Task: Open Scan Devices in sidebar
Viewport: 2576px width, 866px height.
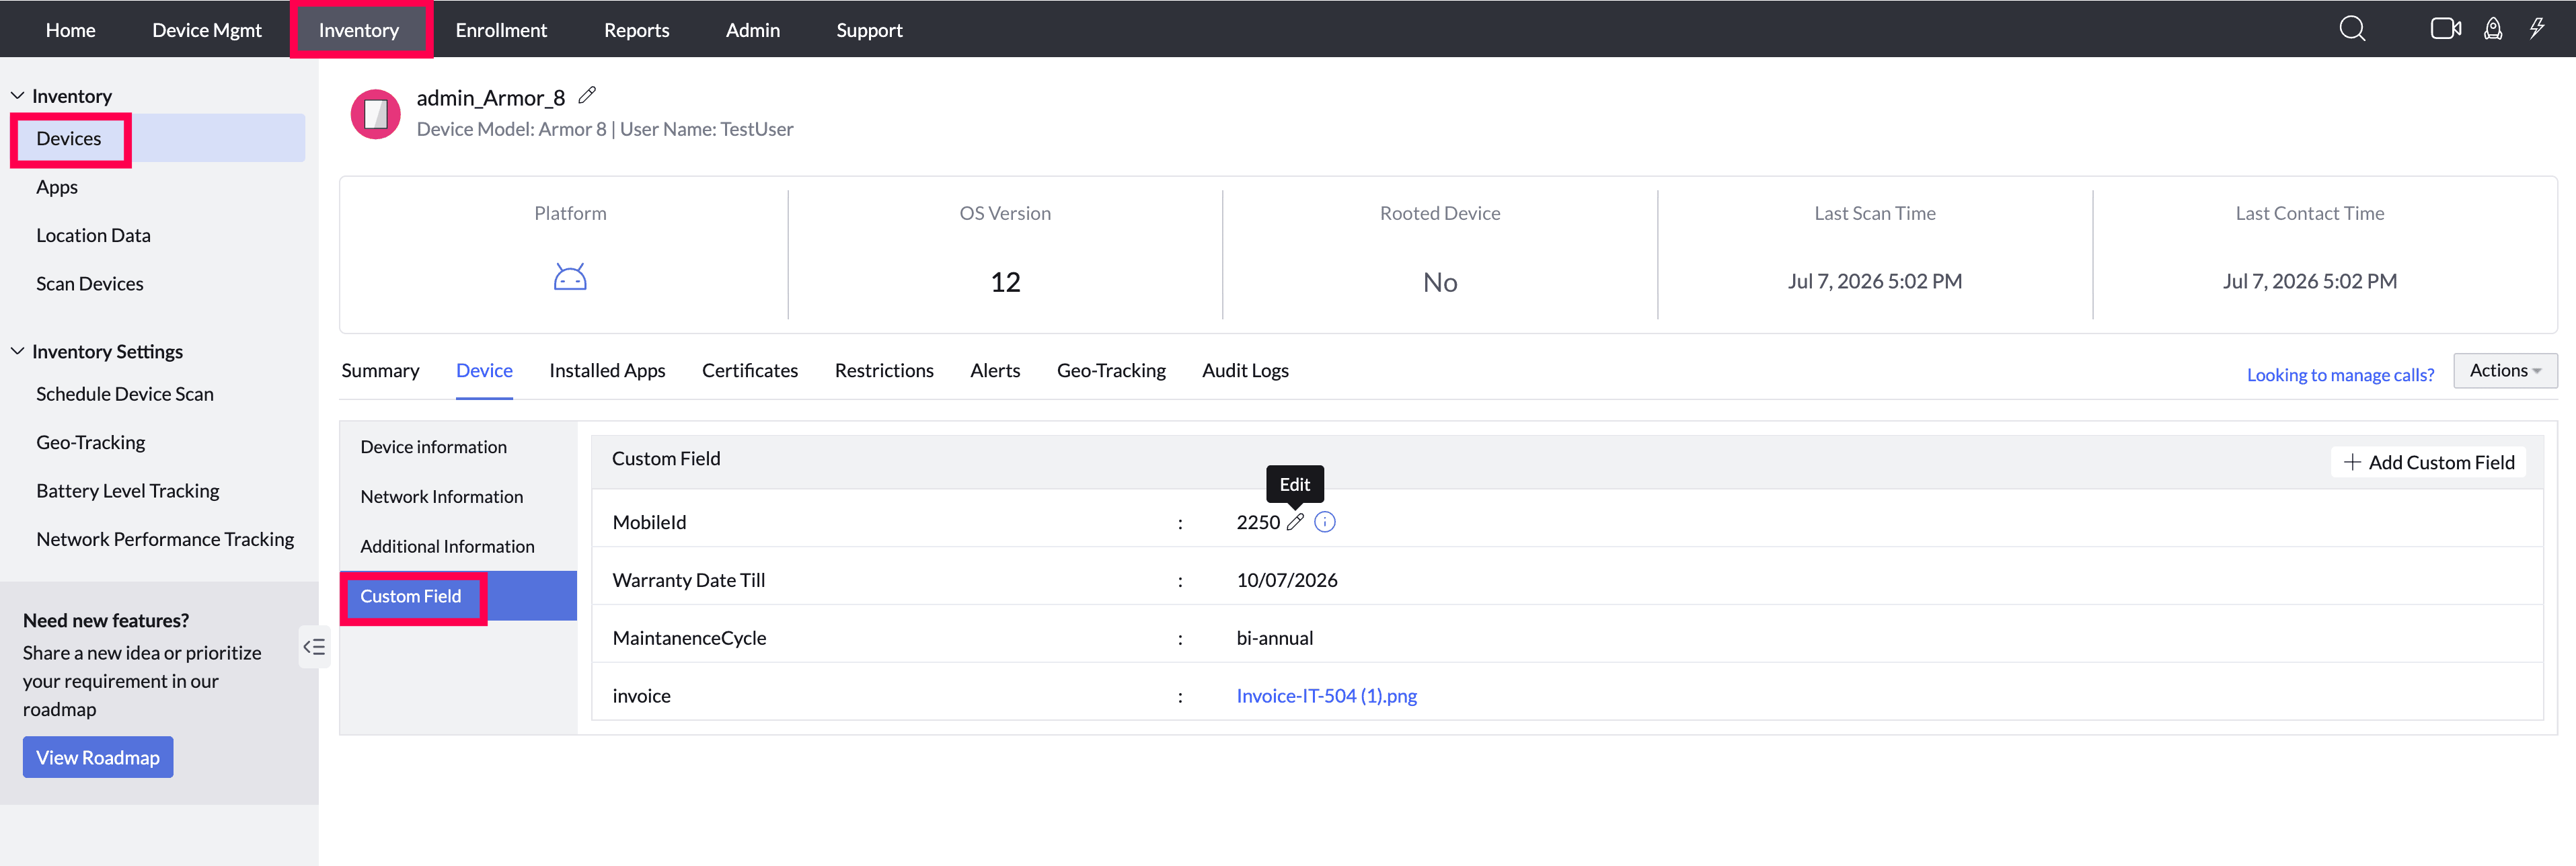Action: [90, 284]
